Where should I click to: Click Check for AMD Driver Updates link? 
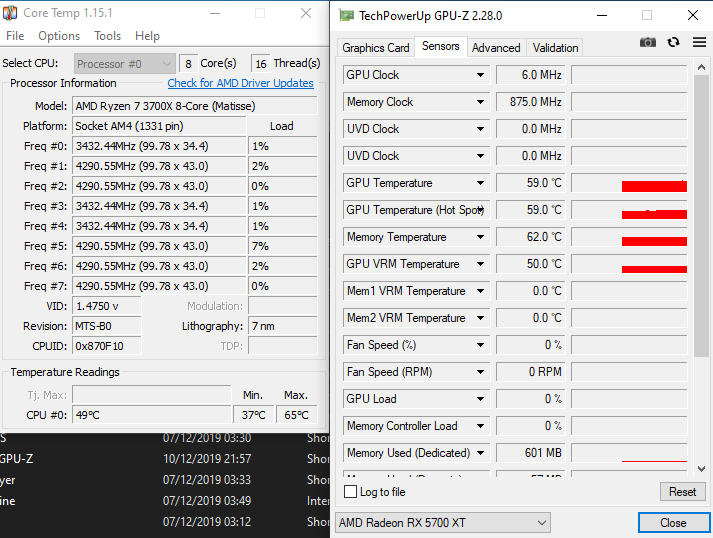coord(241,83)
